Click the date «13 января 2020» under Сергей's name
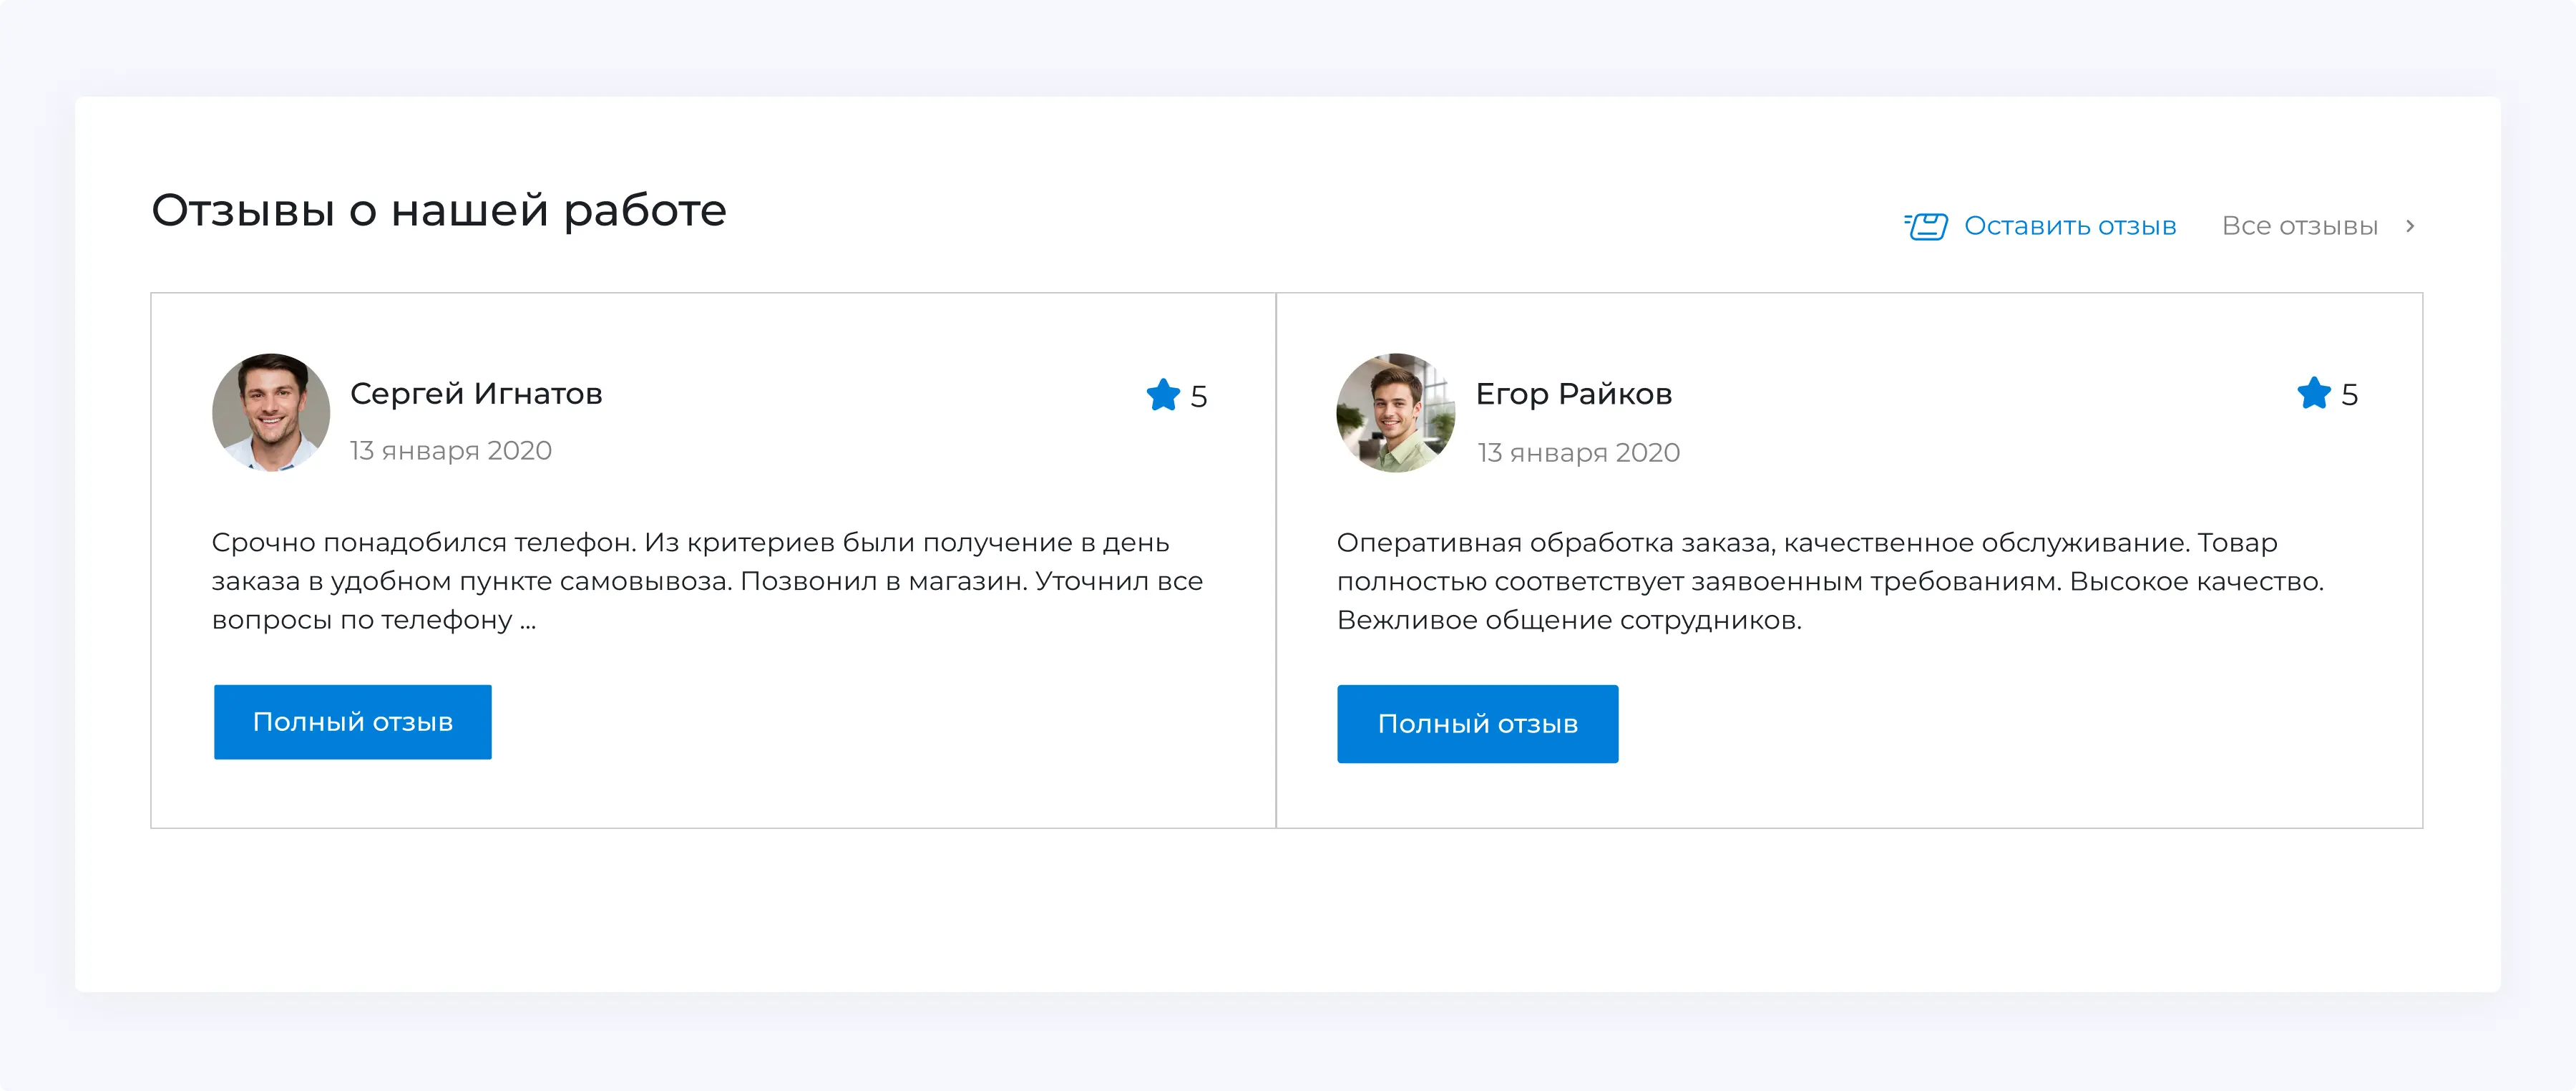Screen dimensions: 2576x1091 tap(450, 450)
